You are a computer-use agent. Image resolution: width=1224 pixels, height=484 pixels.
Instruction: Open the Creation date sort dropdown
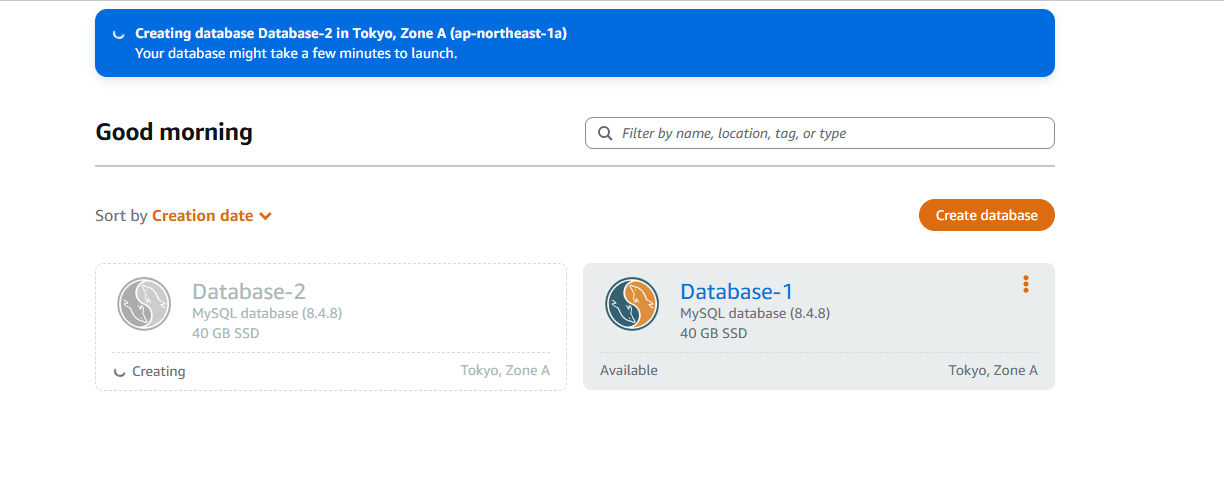(202, 216)
